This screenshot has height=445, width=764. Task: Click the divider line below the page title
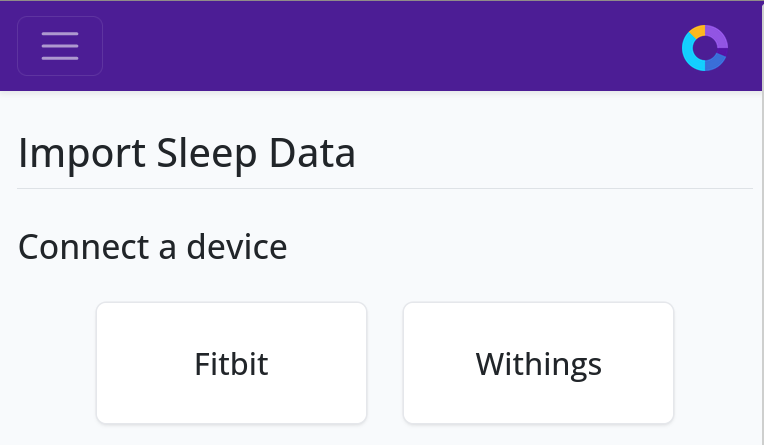click(x=385, y=188)
